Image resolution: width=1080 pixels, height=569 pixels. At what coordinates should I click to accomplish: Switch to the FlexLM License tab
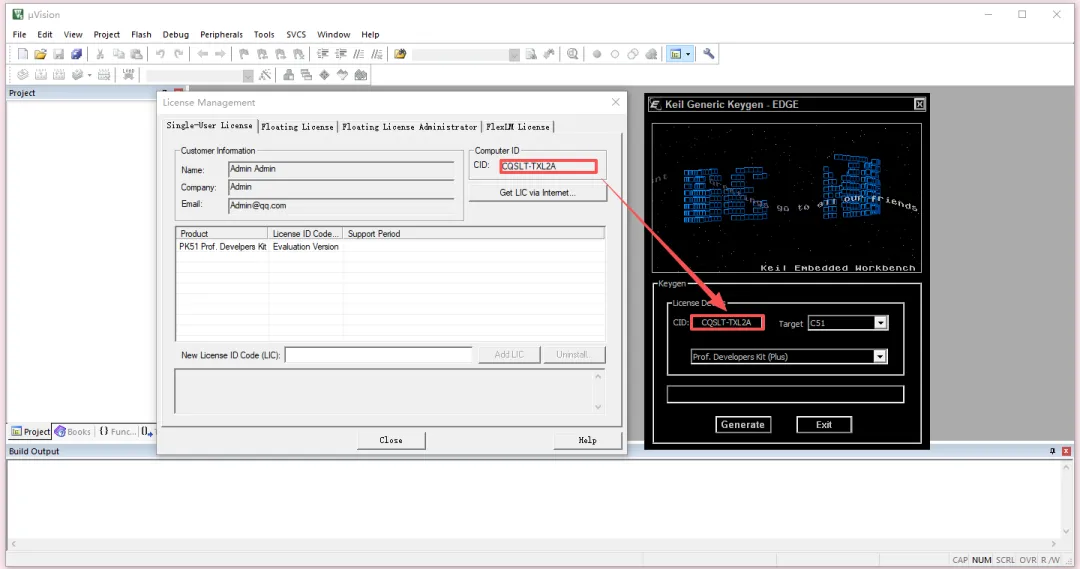click(x=518, y=127)
